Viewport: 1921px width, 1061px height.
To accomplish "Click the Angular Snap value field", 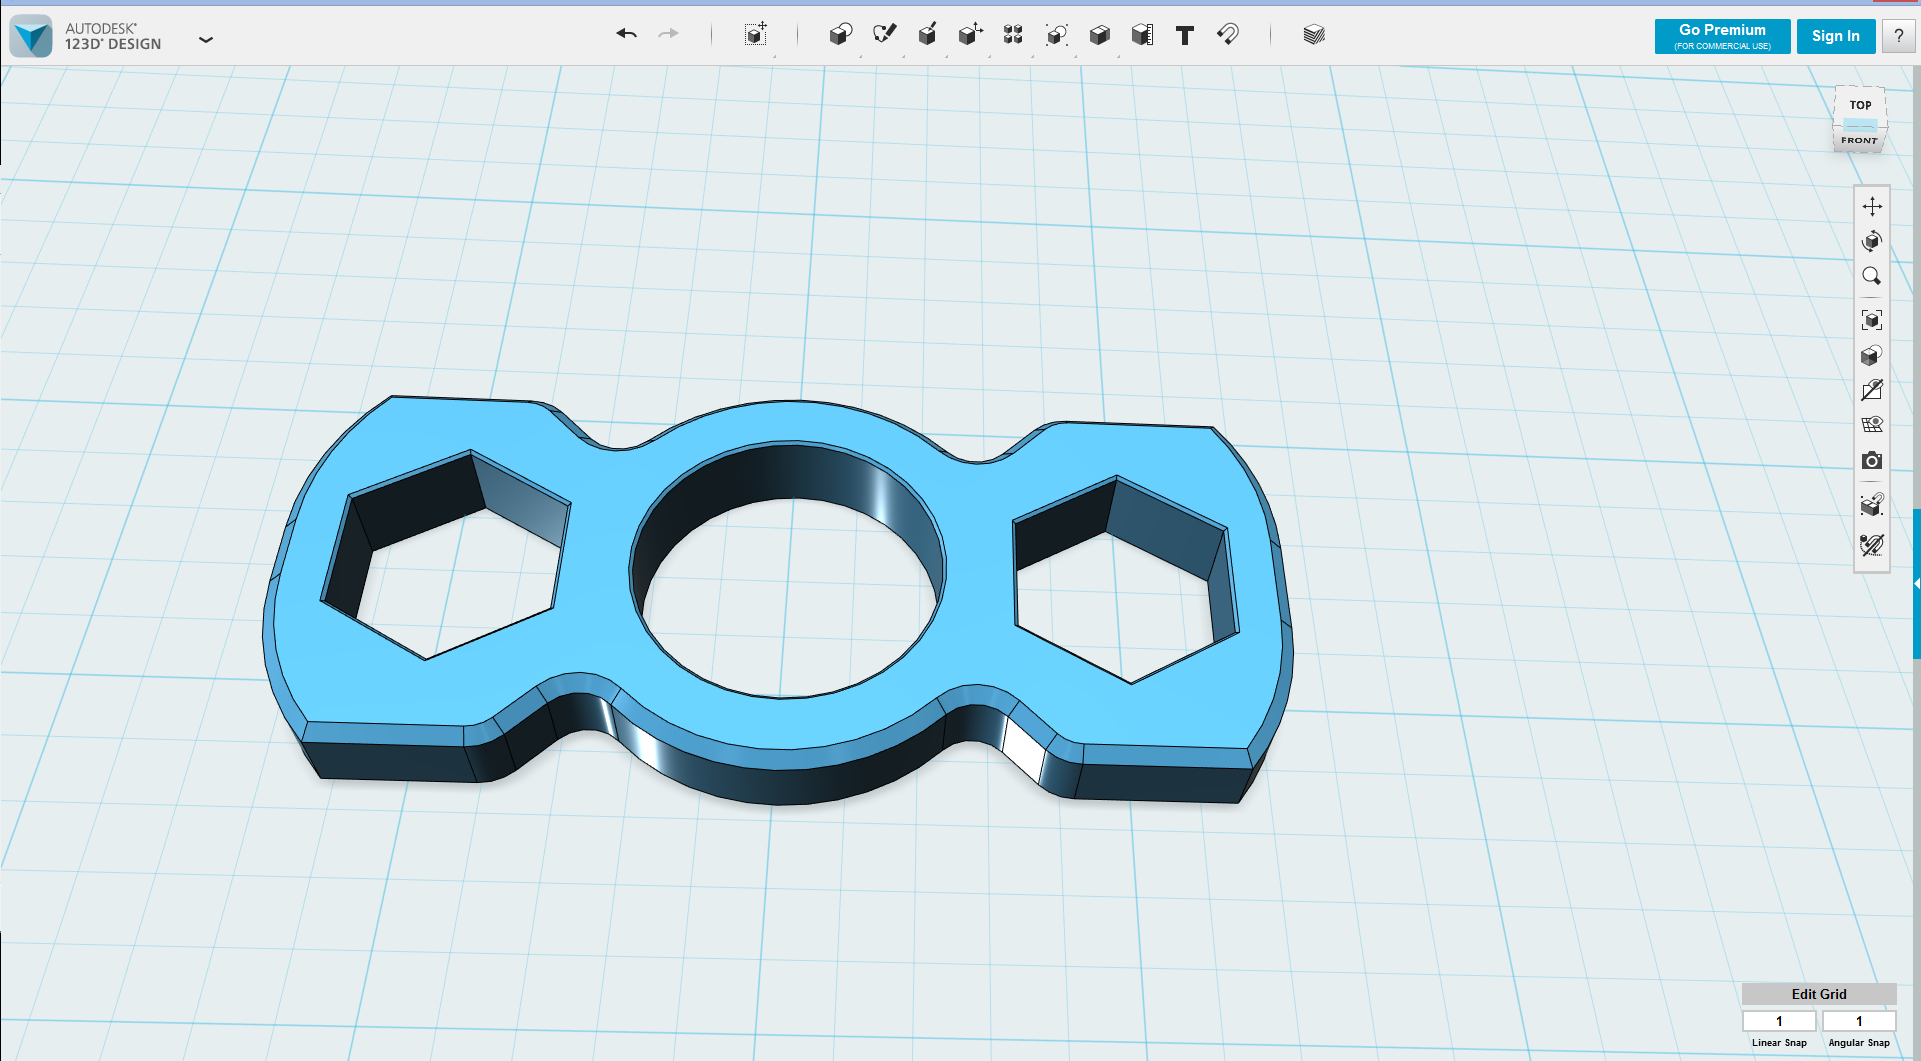I will tap(1859, 1021).
